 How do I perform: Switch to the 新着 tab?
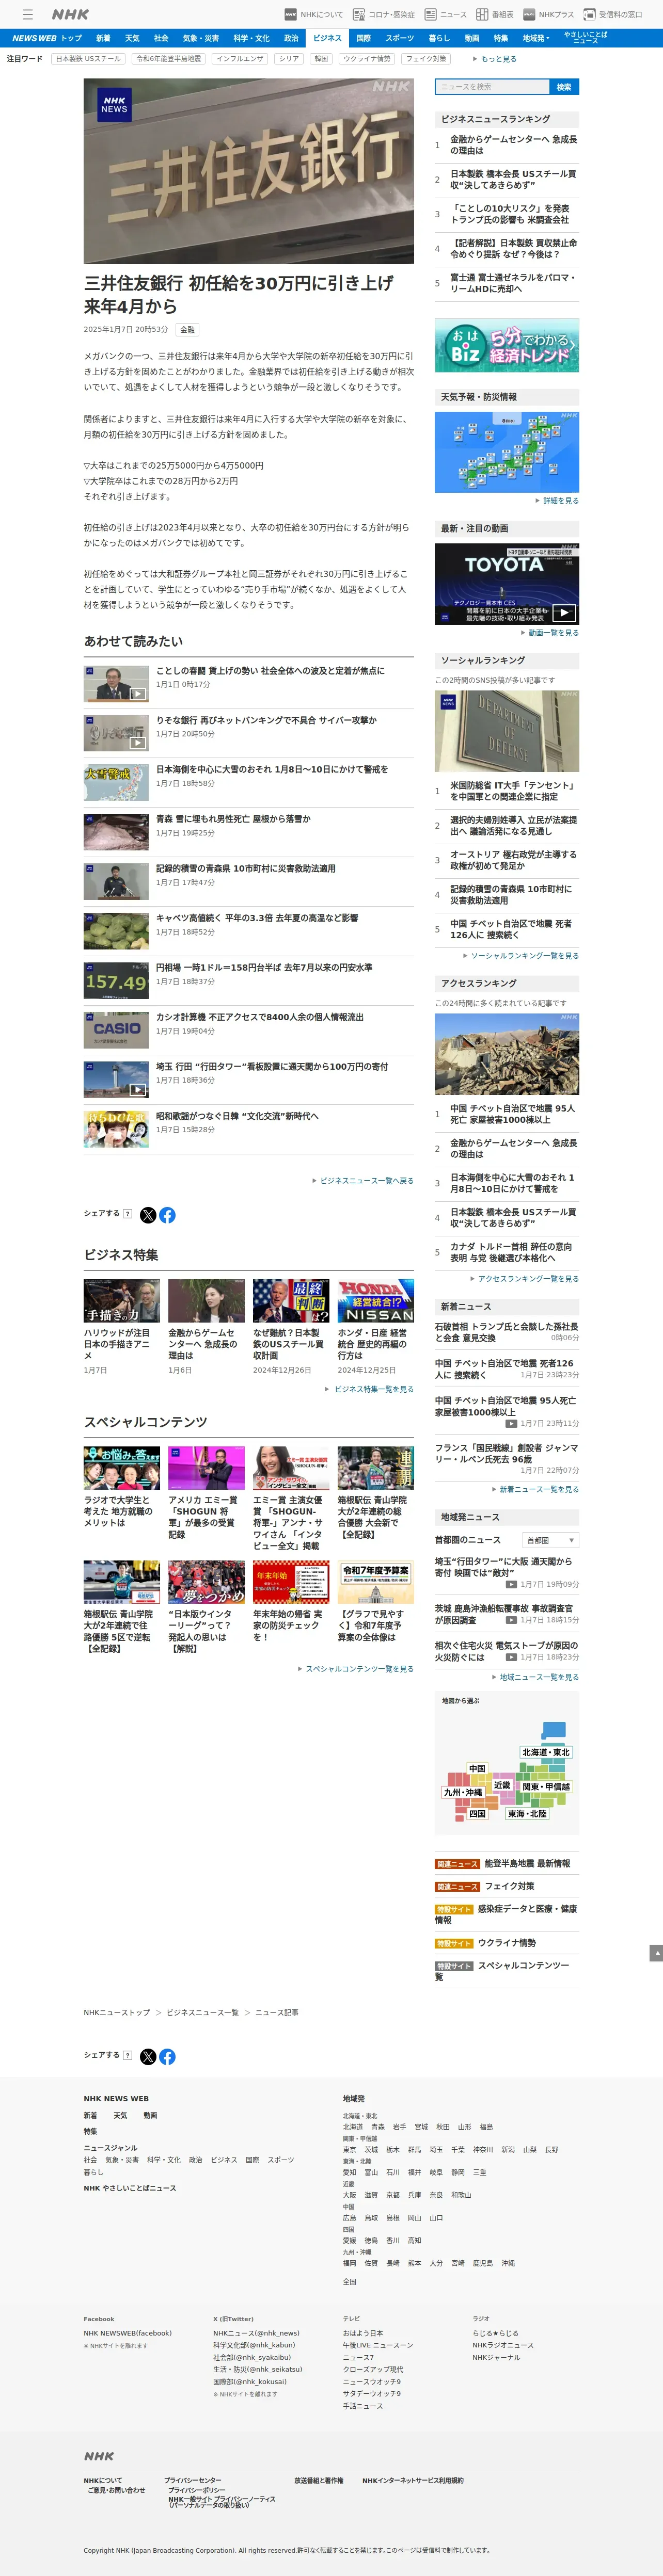click(x=103, y=38)
